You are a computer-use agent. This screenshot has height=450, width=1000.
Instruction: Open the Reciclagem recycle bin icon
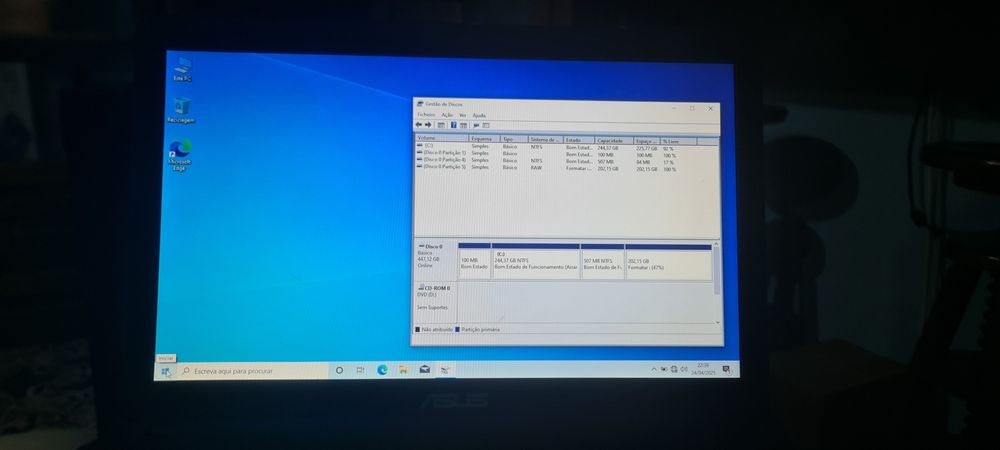(x=181, y=110)
